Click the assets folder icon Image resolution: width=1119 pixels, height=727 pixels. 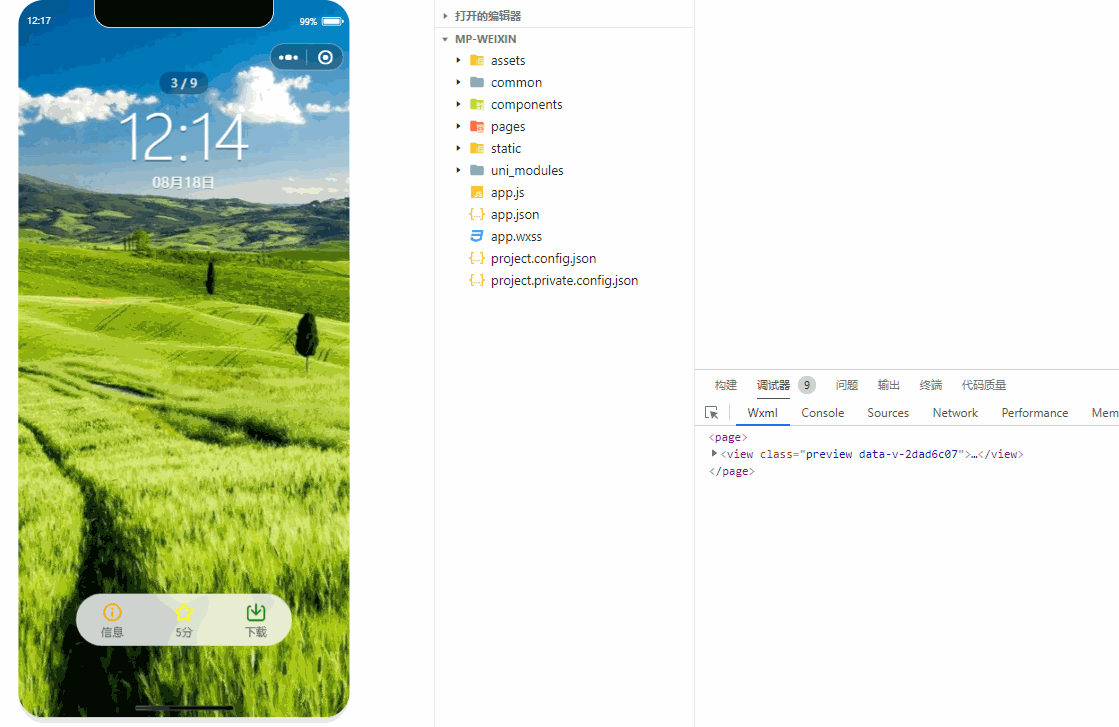click(477, 61)
